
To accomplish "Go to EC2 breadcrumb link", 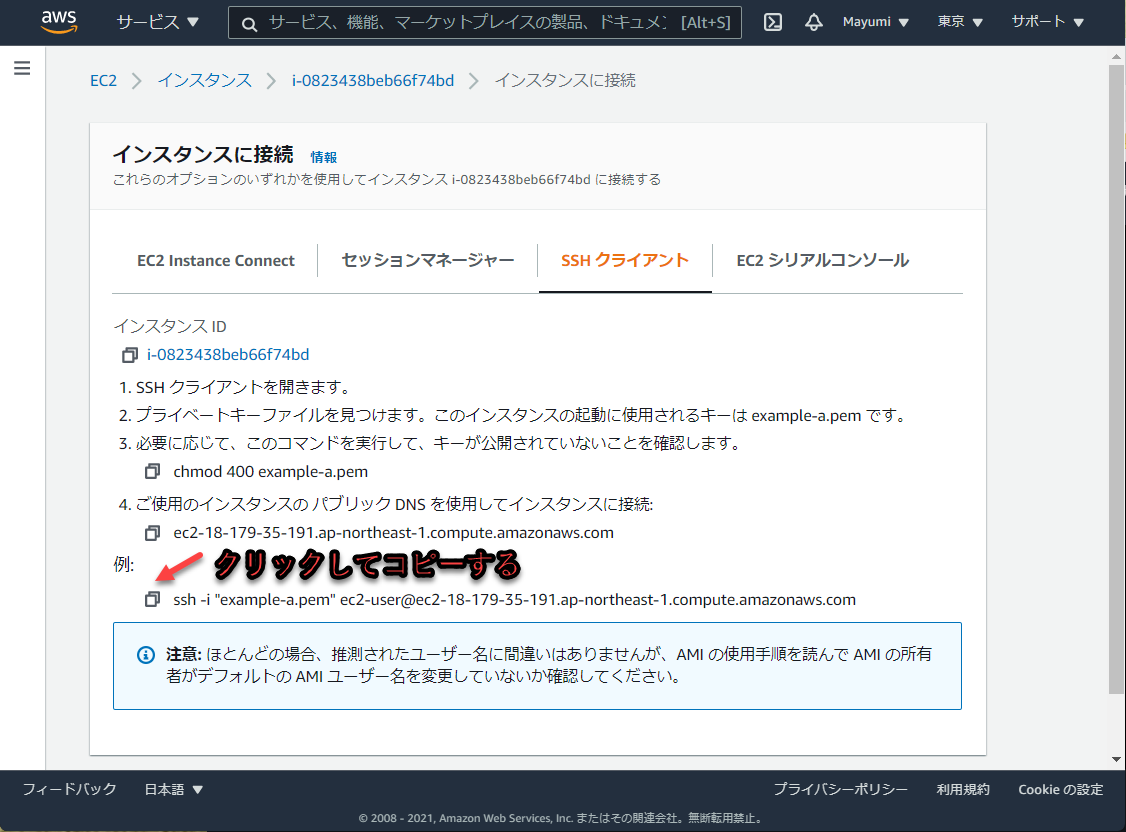I will coord(103,80).
